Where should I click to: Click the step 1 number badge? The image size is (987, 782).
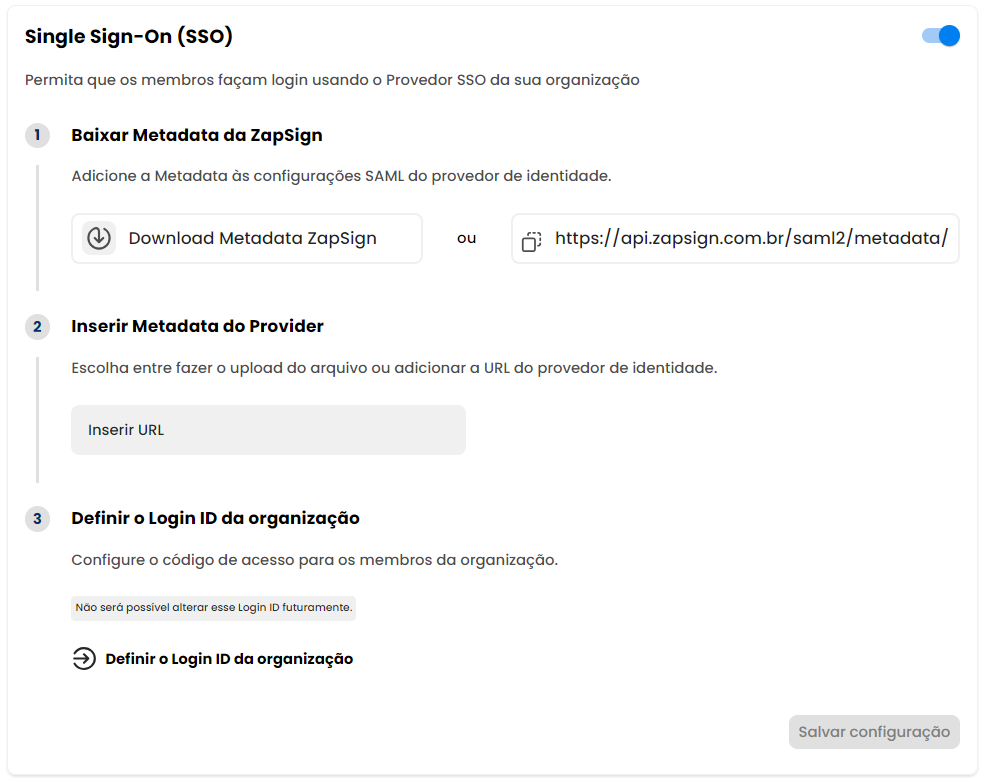point(38,135)
